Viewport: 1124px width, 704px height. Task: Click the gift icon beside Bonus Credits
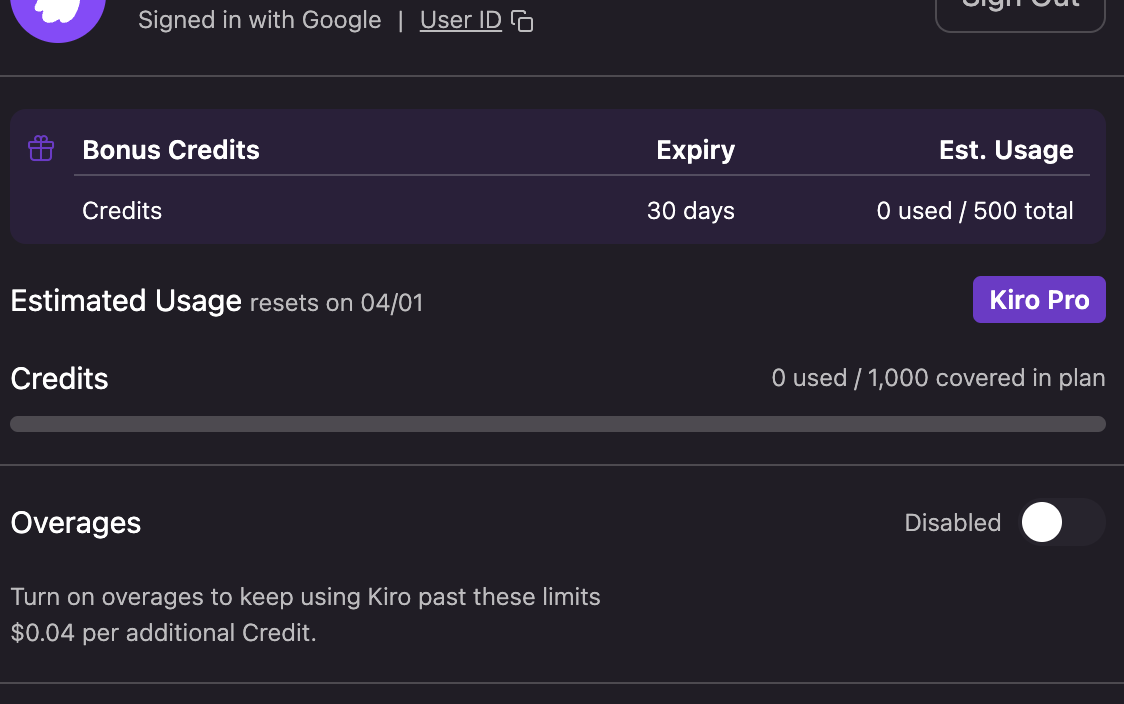41,150
